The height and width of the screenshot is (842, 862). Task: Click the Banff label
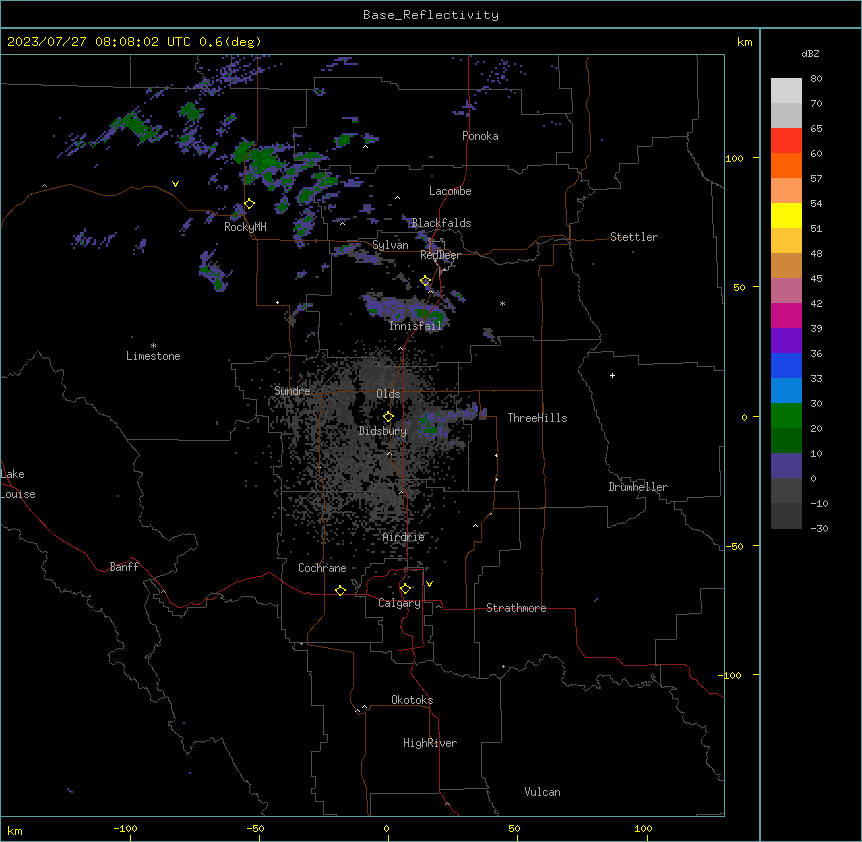pyautogui.click(x=124, y=567)
